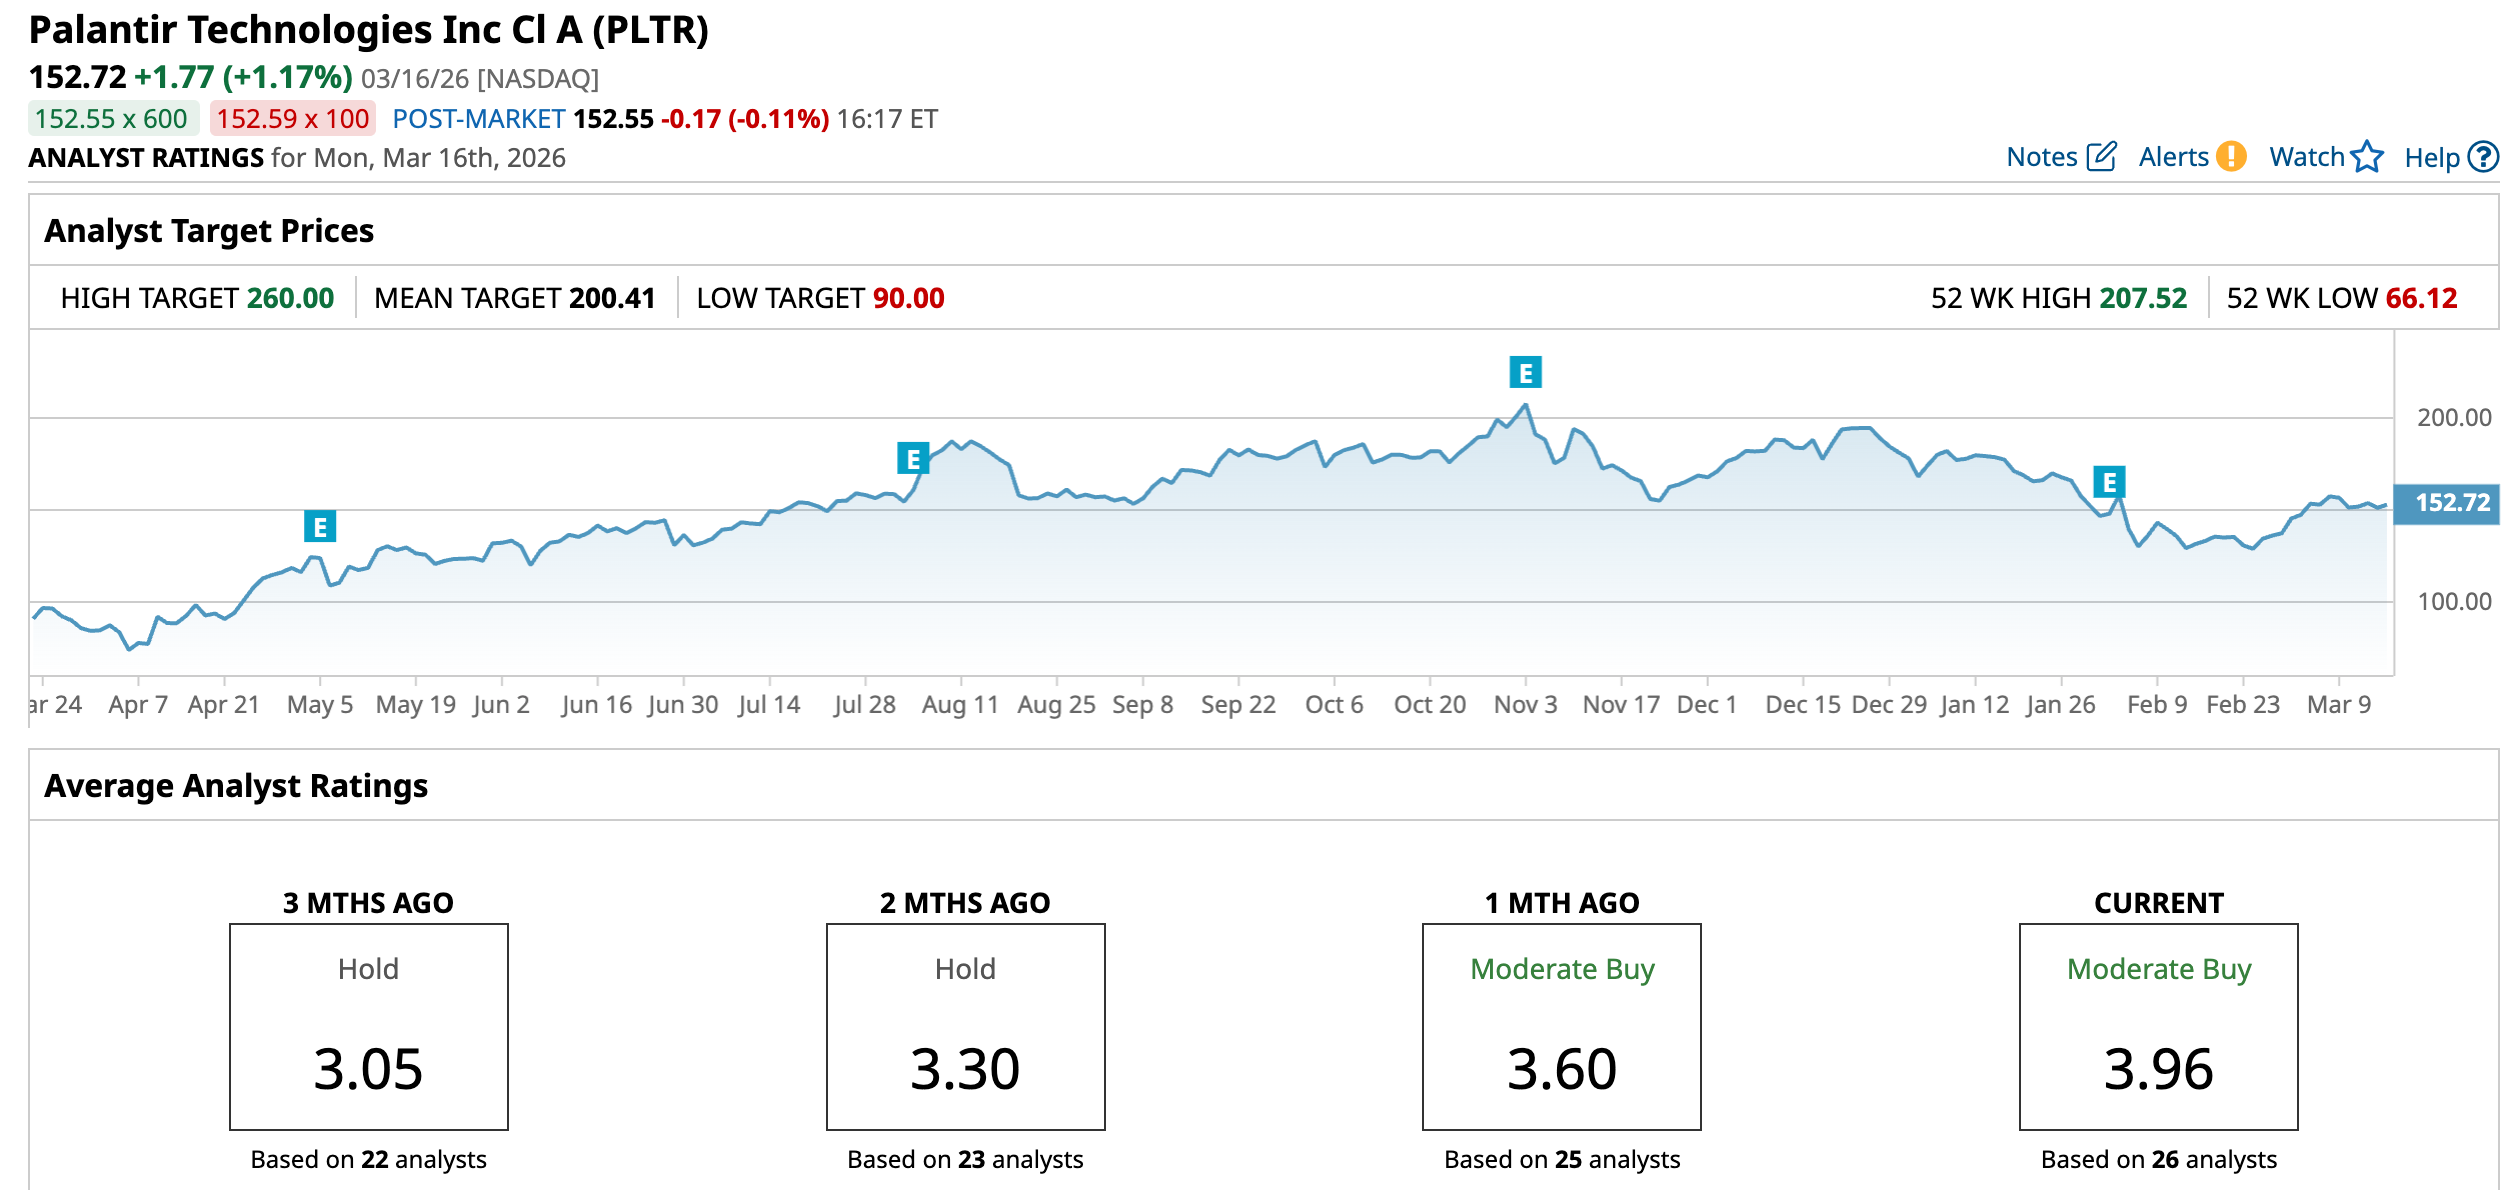Click earnings marker E near Feb 2

coord(2109,482)
